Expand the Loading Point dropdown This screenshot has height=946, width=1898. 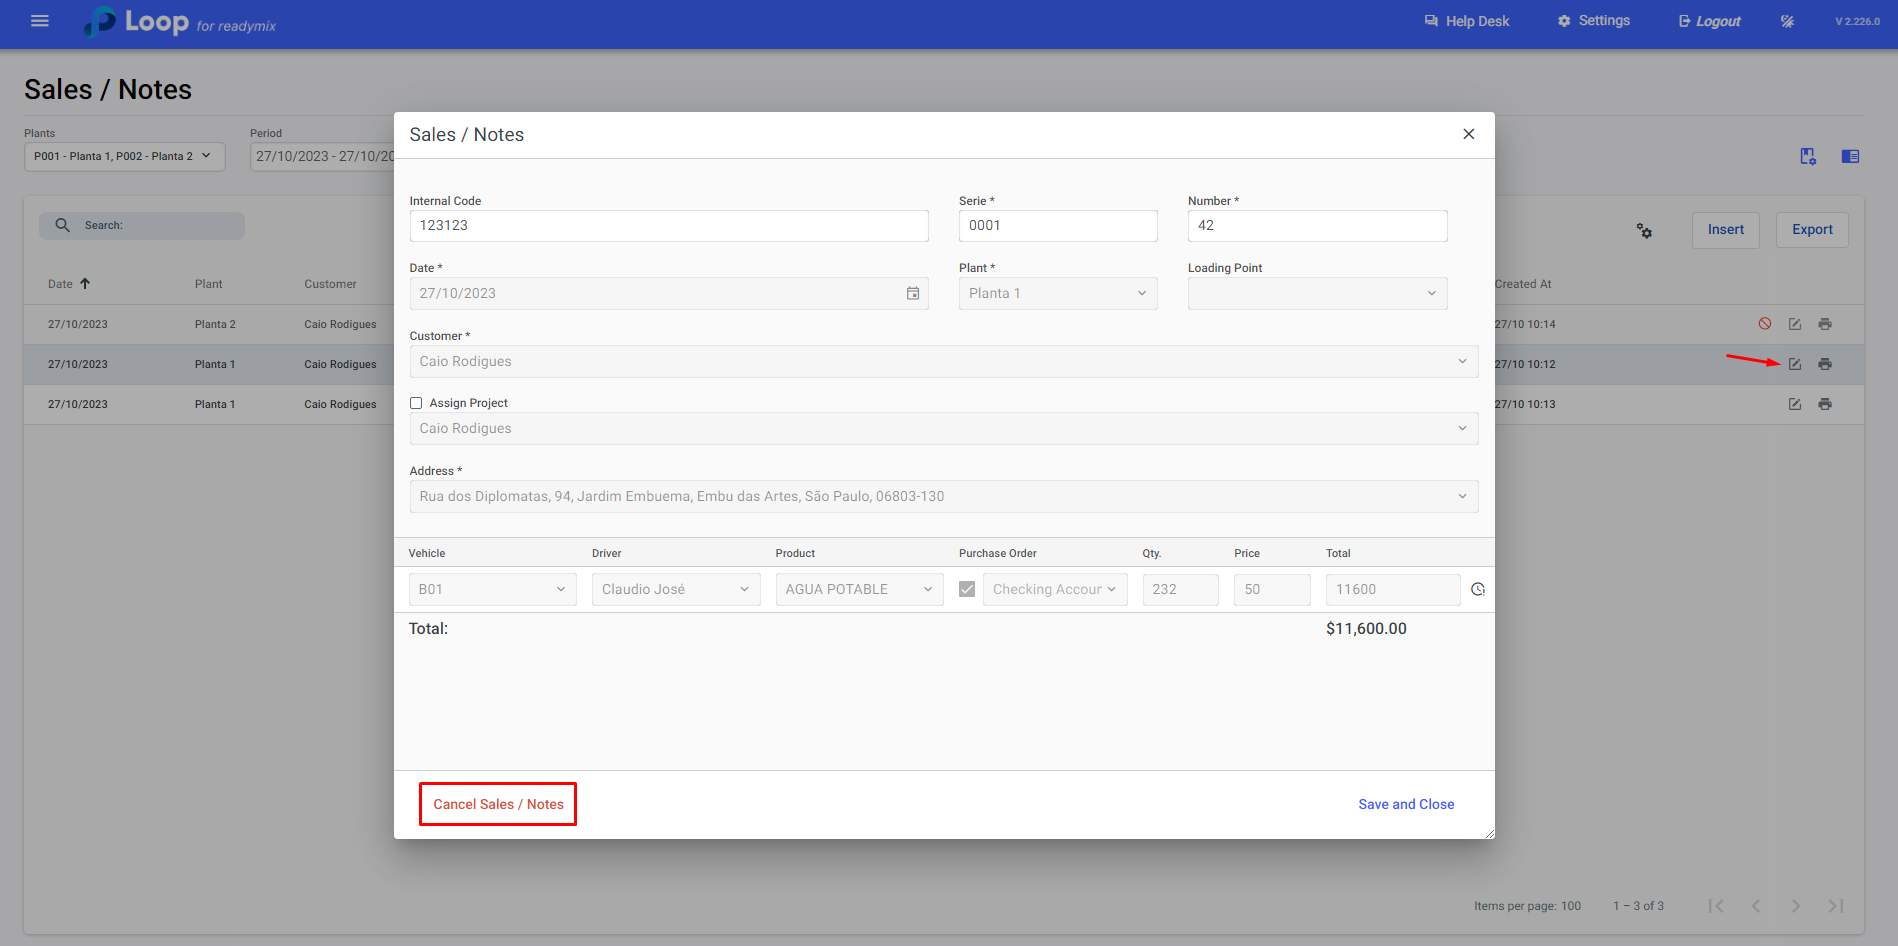[1316, 293]
